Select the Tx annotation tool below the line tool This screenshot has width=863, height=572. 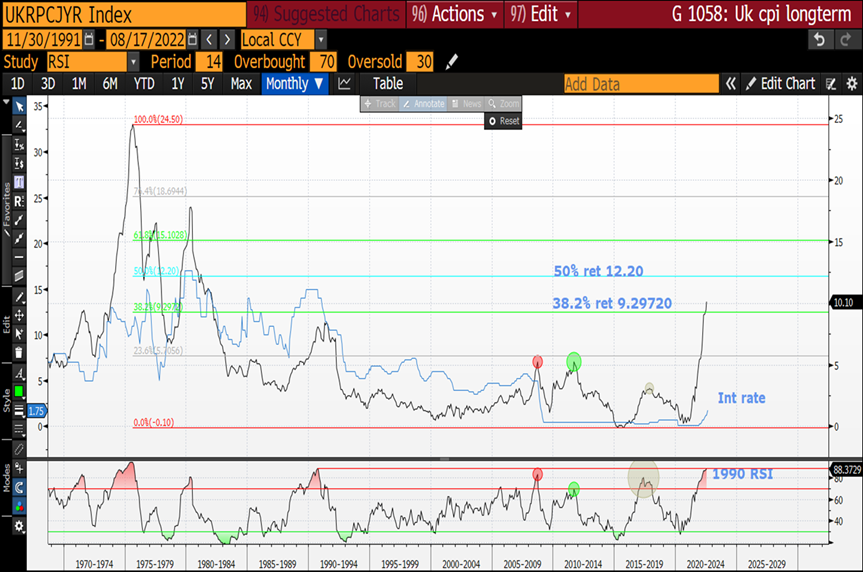(x=19, y=145)
